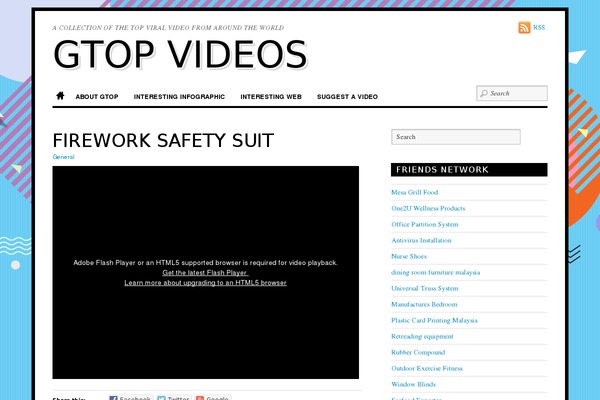The height and width of the screenshot is (400, 600).
Task: Open the General category link
Action: click(64, 157)
